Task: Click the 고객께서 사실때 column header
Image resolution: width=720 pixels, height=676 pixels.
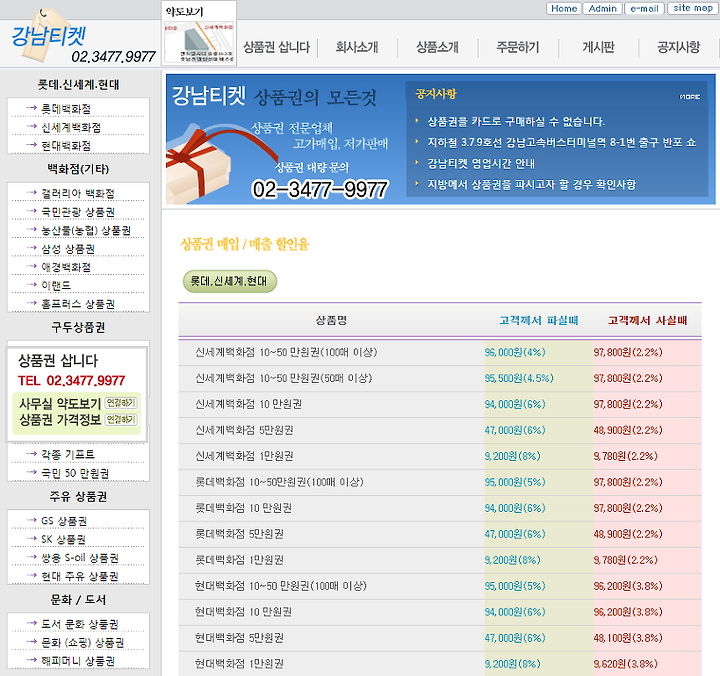Action: (x=647, y=321)
